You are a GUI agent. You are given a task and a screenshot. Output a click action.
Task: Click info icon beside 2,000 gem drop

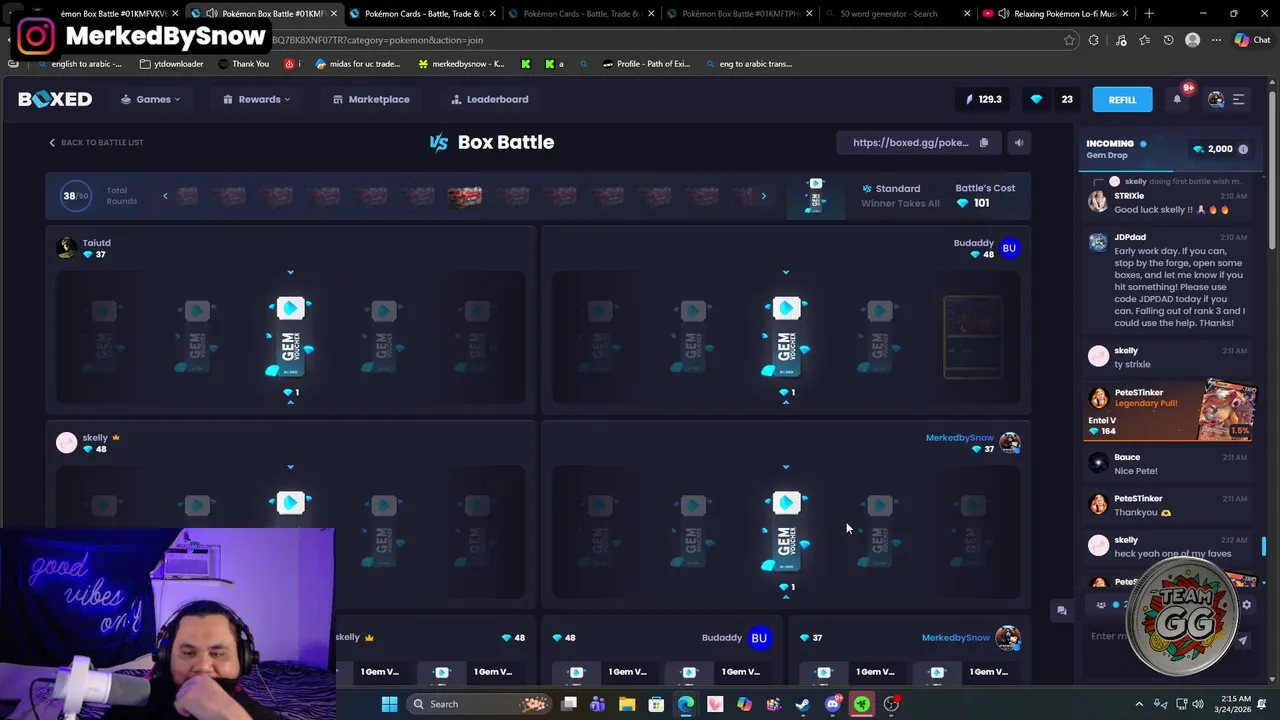point(1243,149)
